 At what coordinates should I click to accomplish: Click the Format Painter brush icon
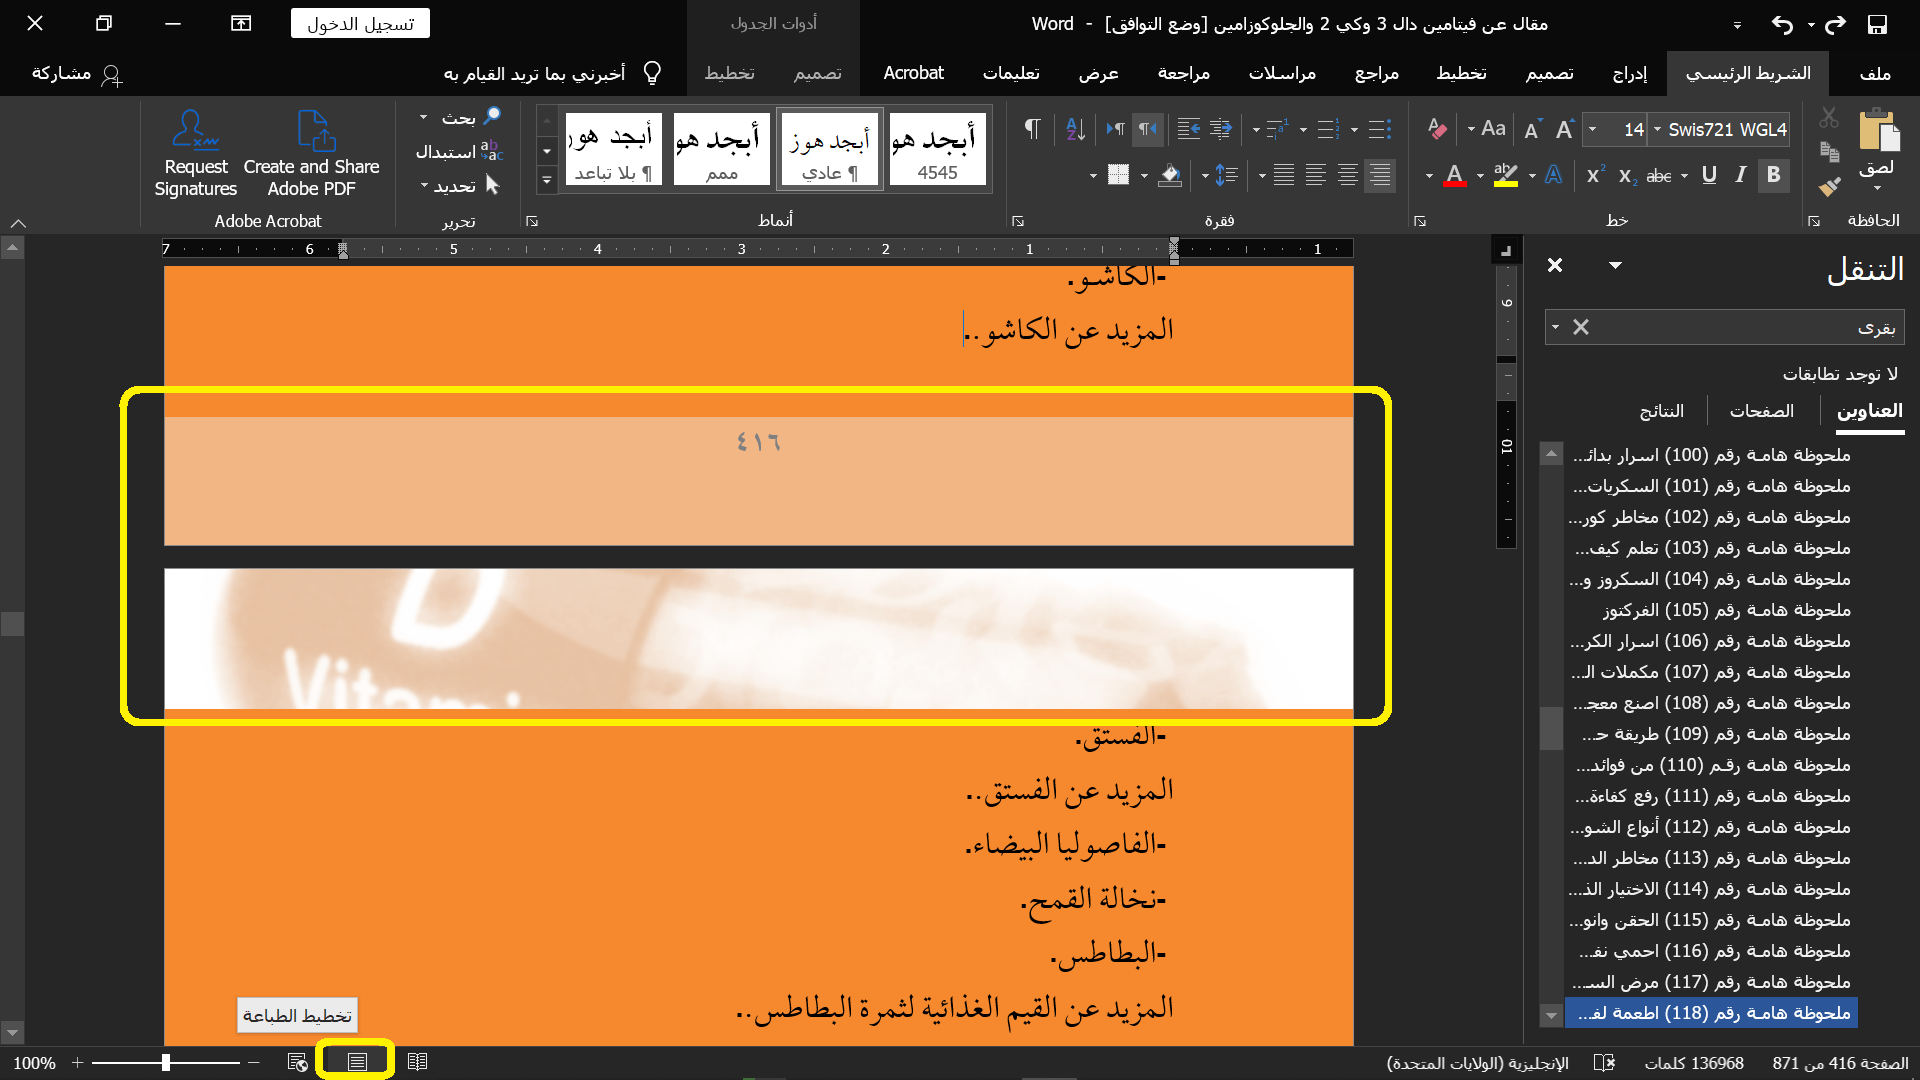pos(1829,187)
